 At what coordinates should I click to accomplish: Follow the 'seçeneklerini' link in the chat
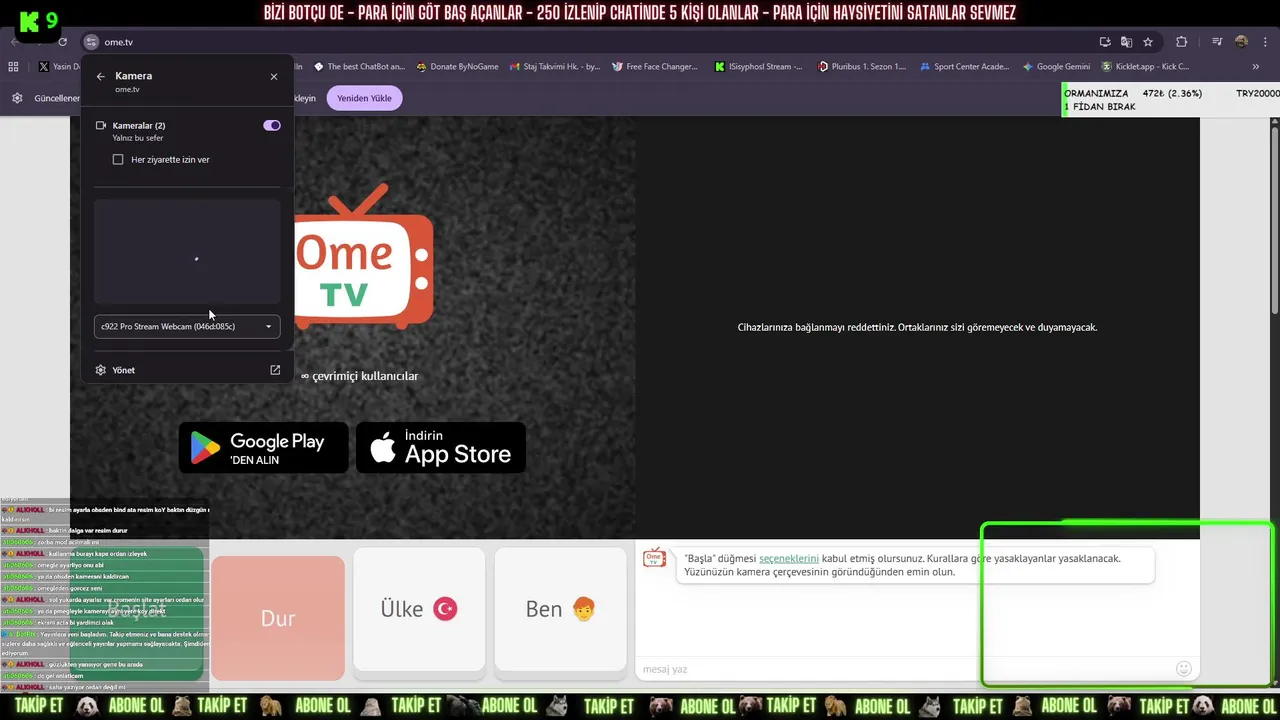tap(789, 558)
